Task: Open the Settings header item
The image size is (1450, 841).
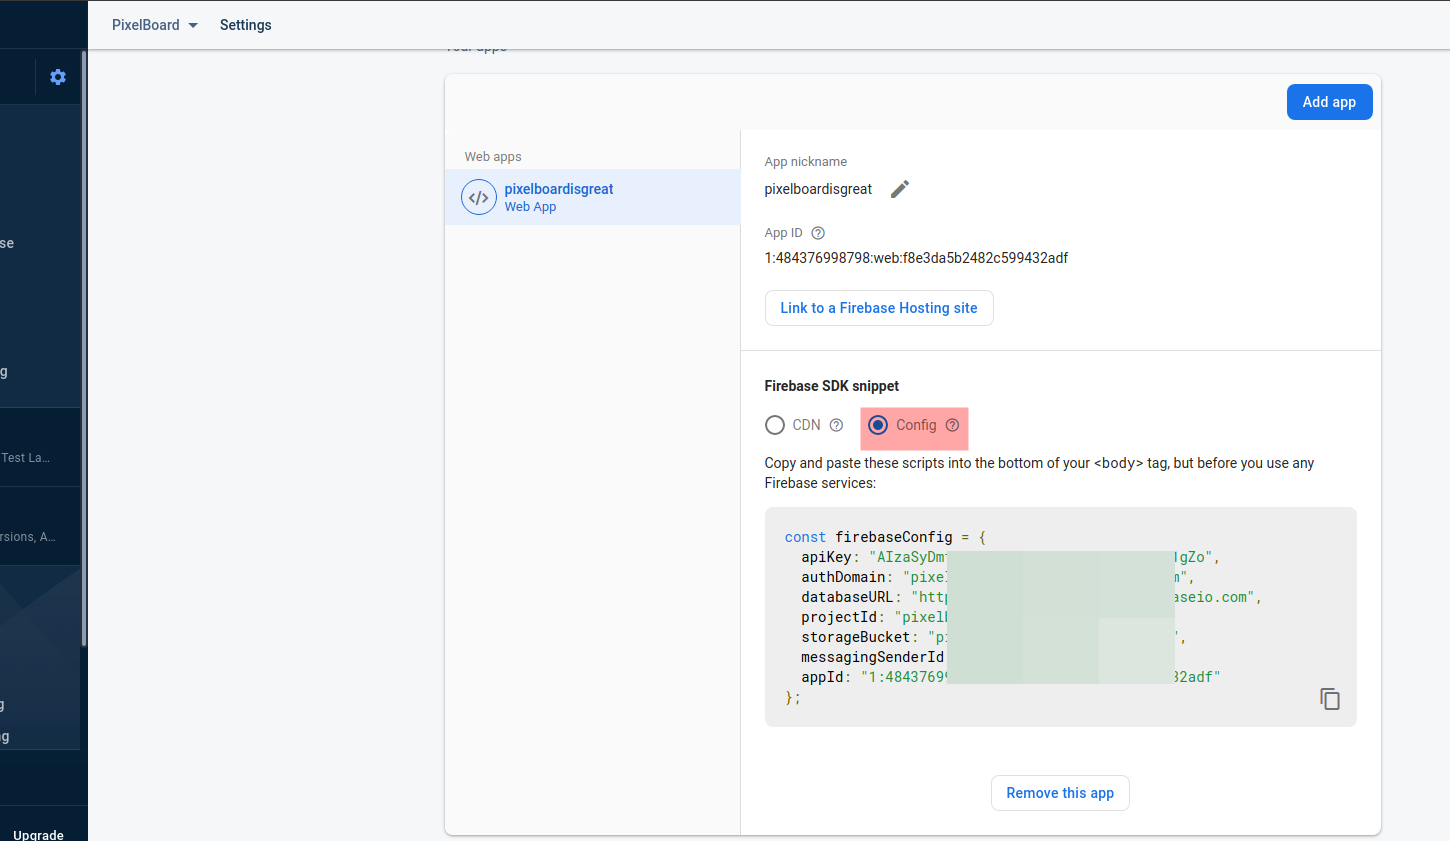Action: [246, 25]
